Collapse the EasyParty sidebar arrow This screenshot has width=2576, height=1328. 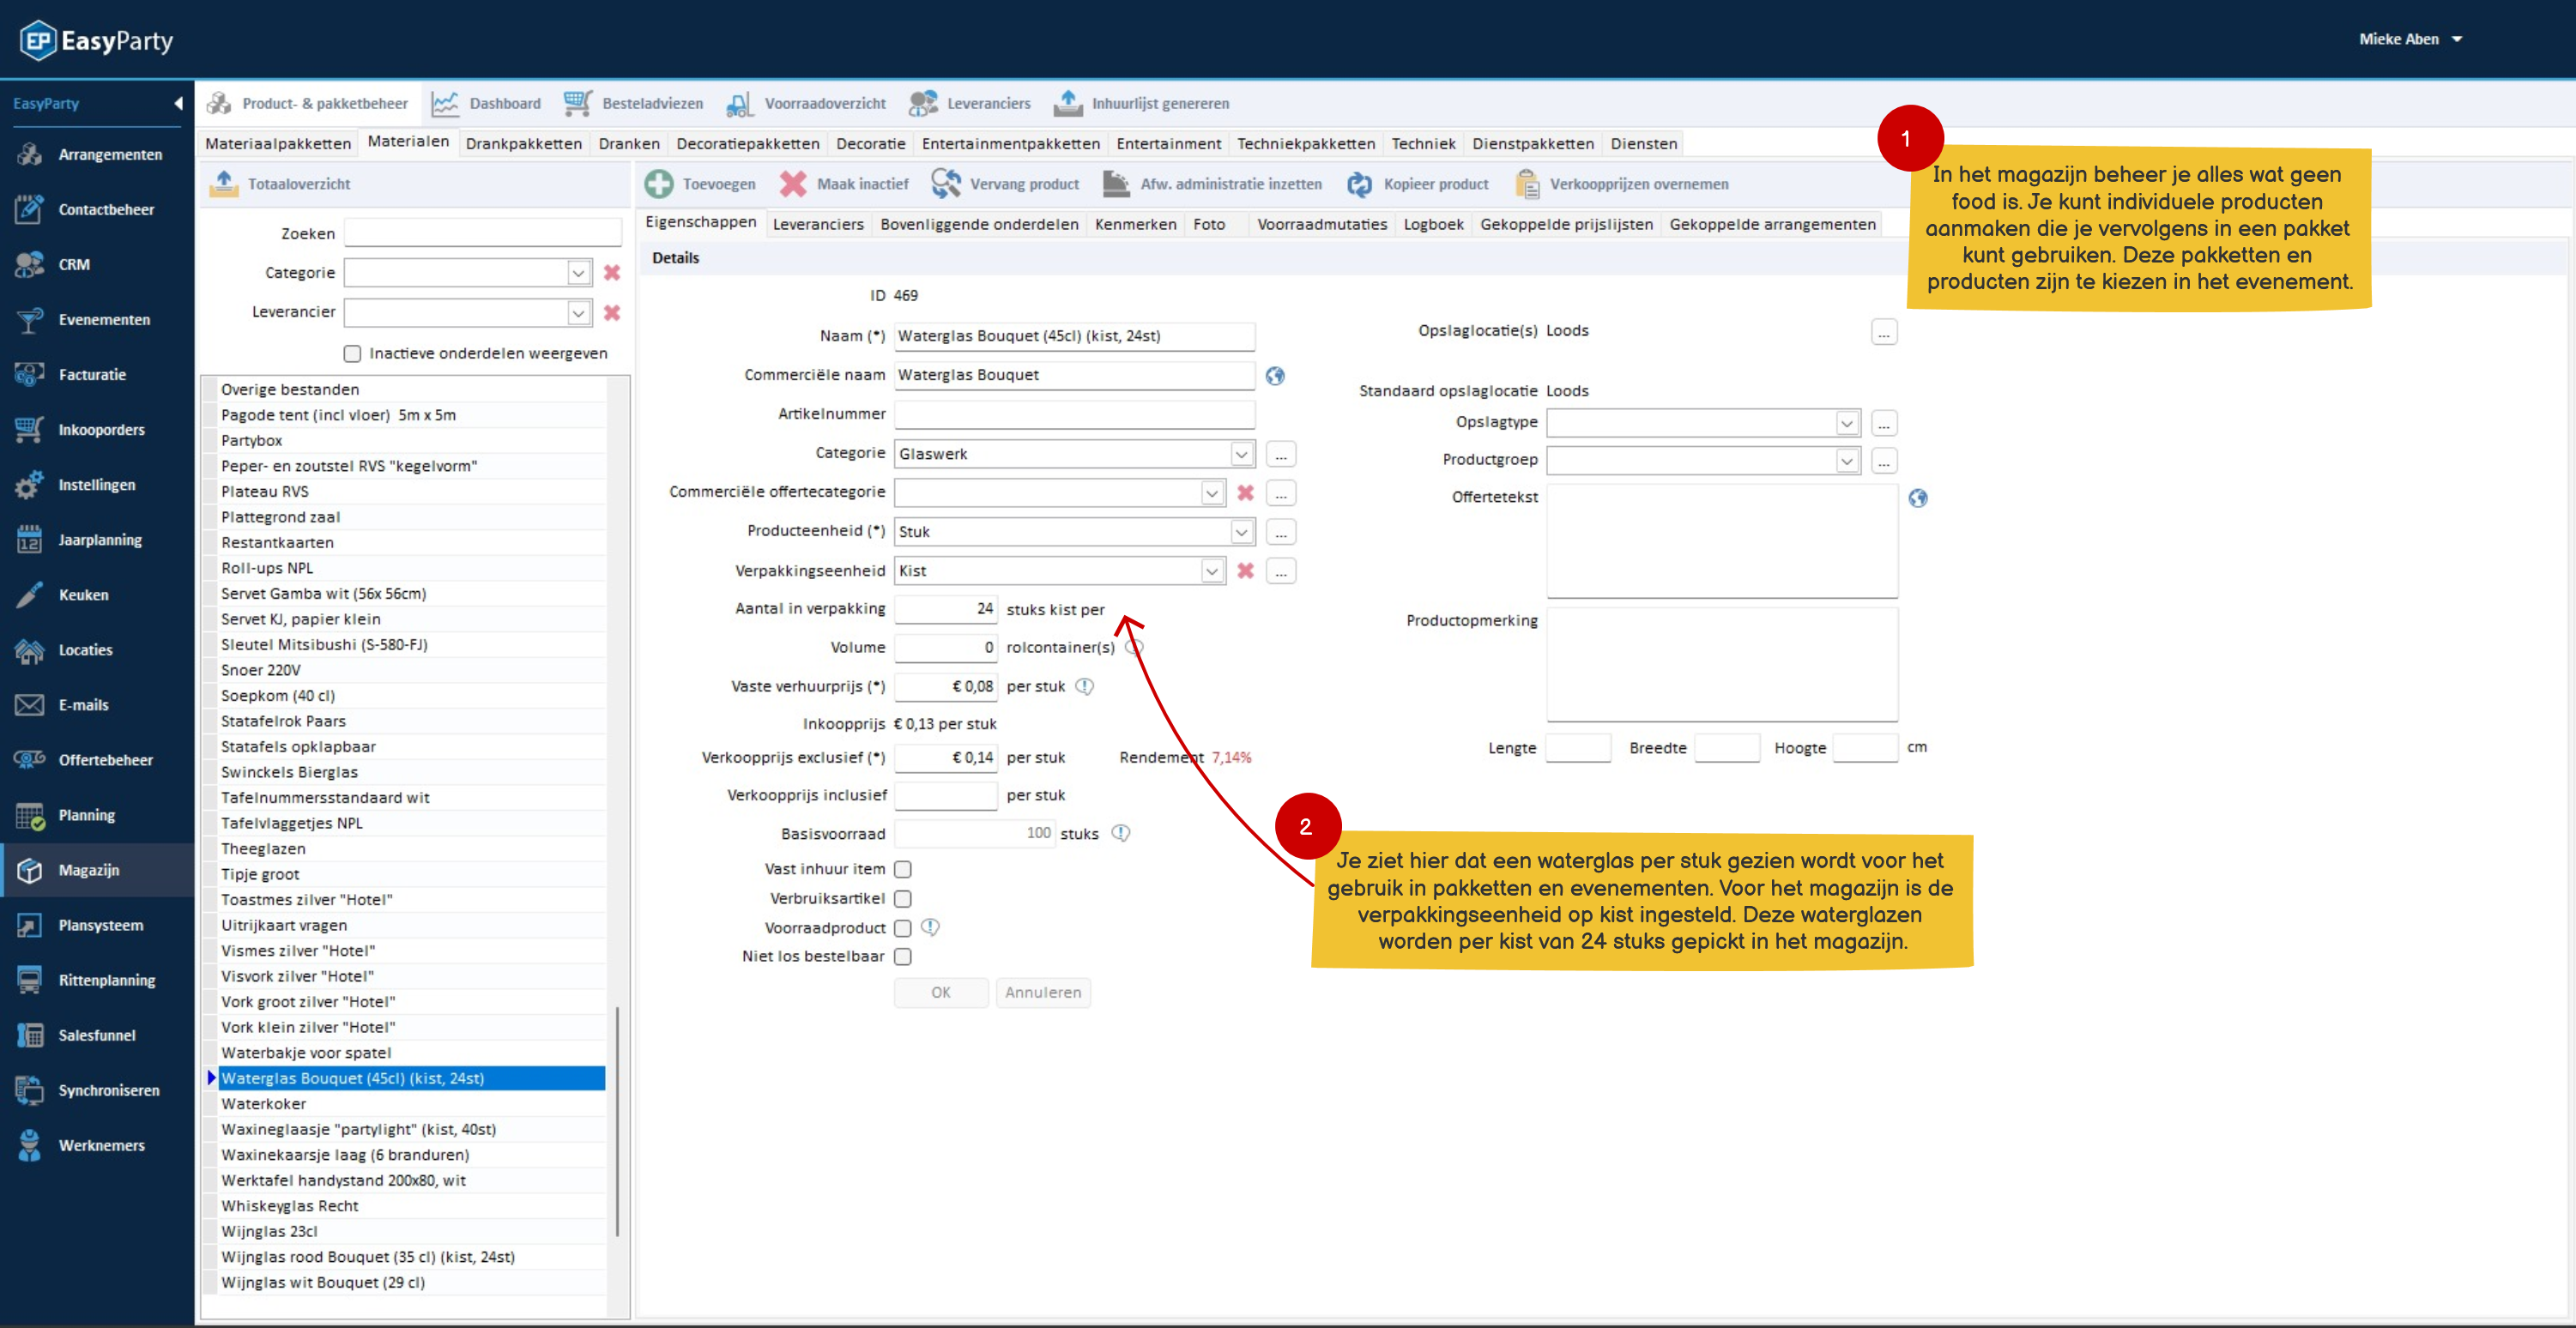[178, 103]
